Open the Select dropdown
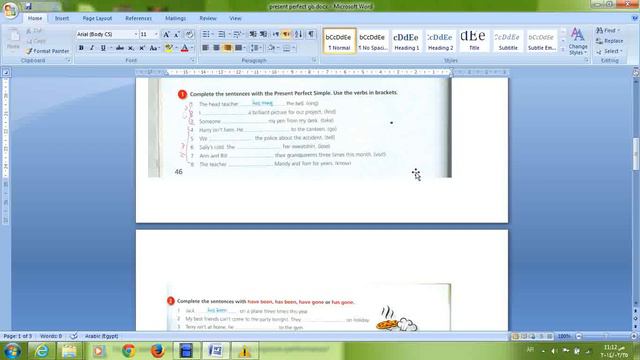This screenshot has width=640, height=360. point(609,51)
